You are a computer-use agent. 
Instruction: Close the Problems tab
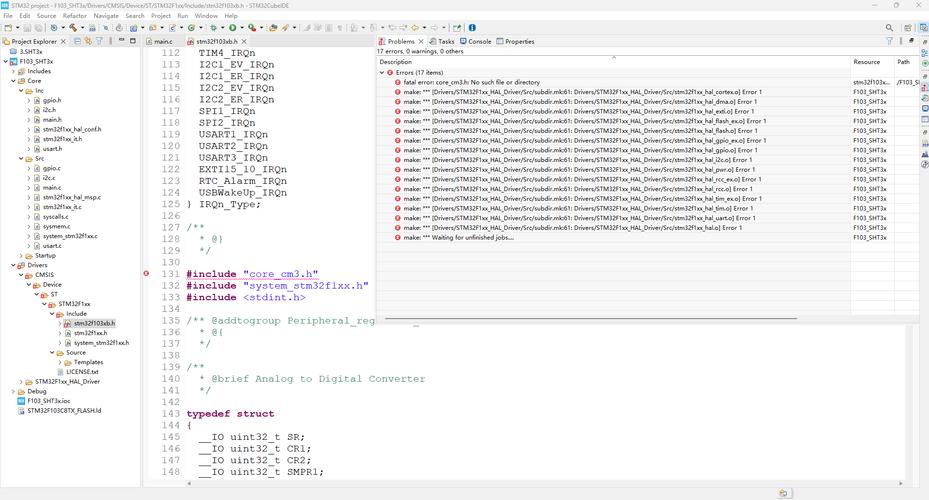coord(421,41)
